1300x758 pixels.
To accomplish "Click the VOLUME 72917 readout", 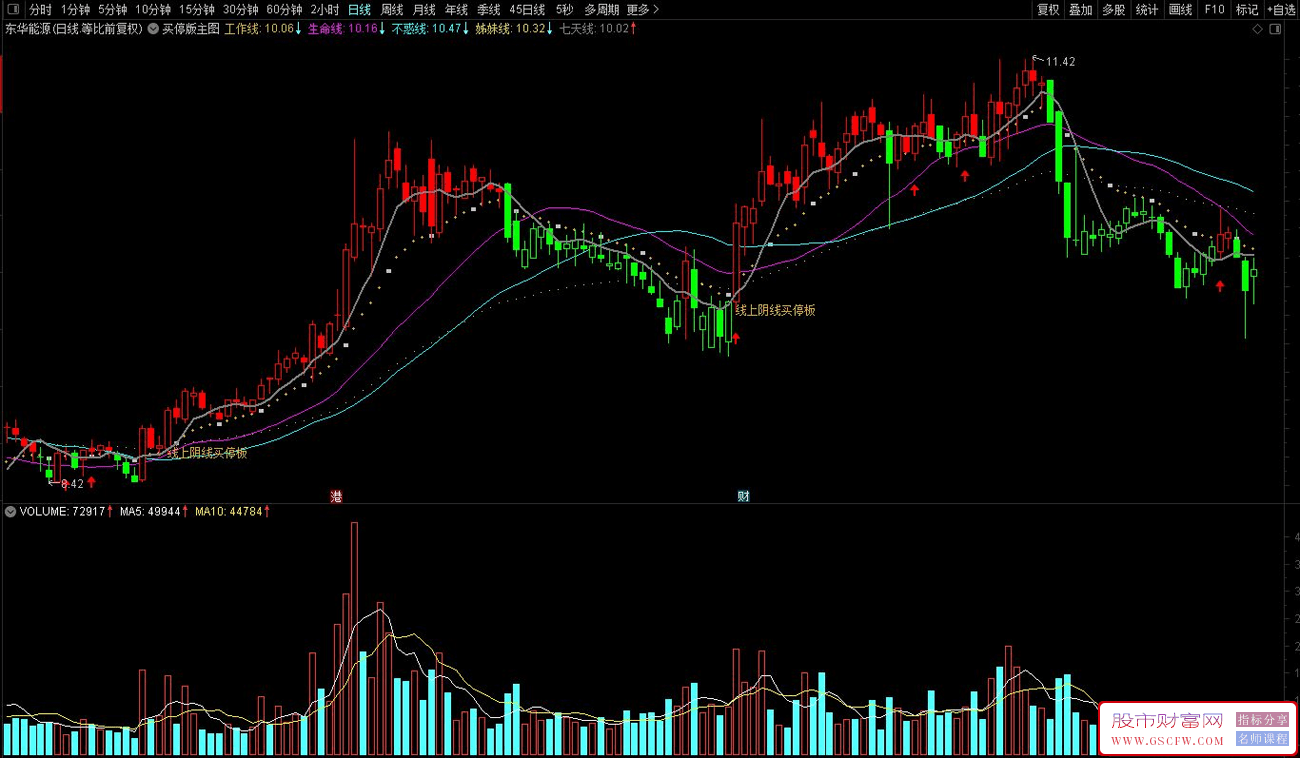I will coord(66,512).
